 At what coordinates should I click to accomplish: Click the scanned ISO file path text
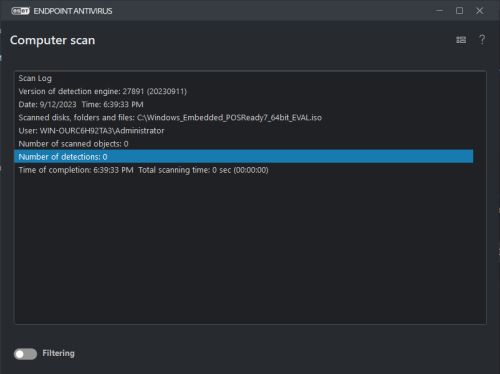pos(229,118)
